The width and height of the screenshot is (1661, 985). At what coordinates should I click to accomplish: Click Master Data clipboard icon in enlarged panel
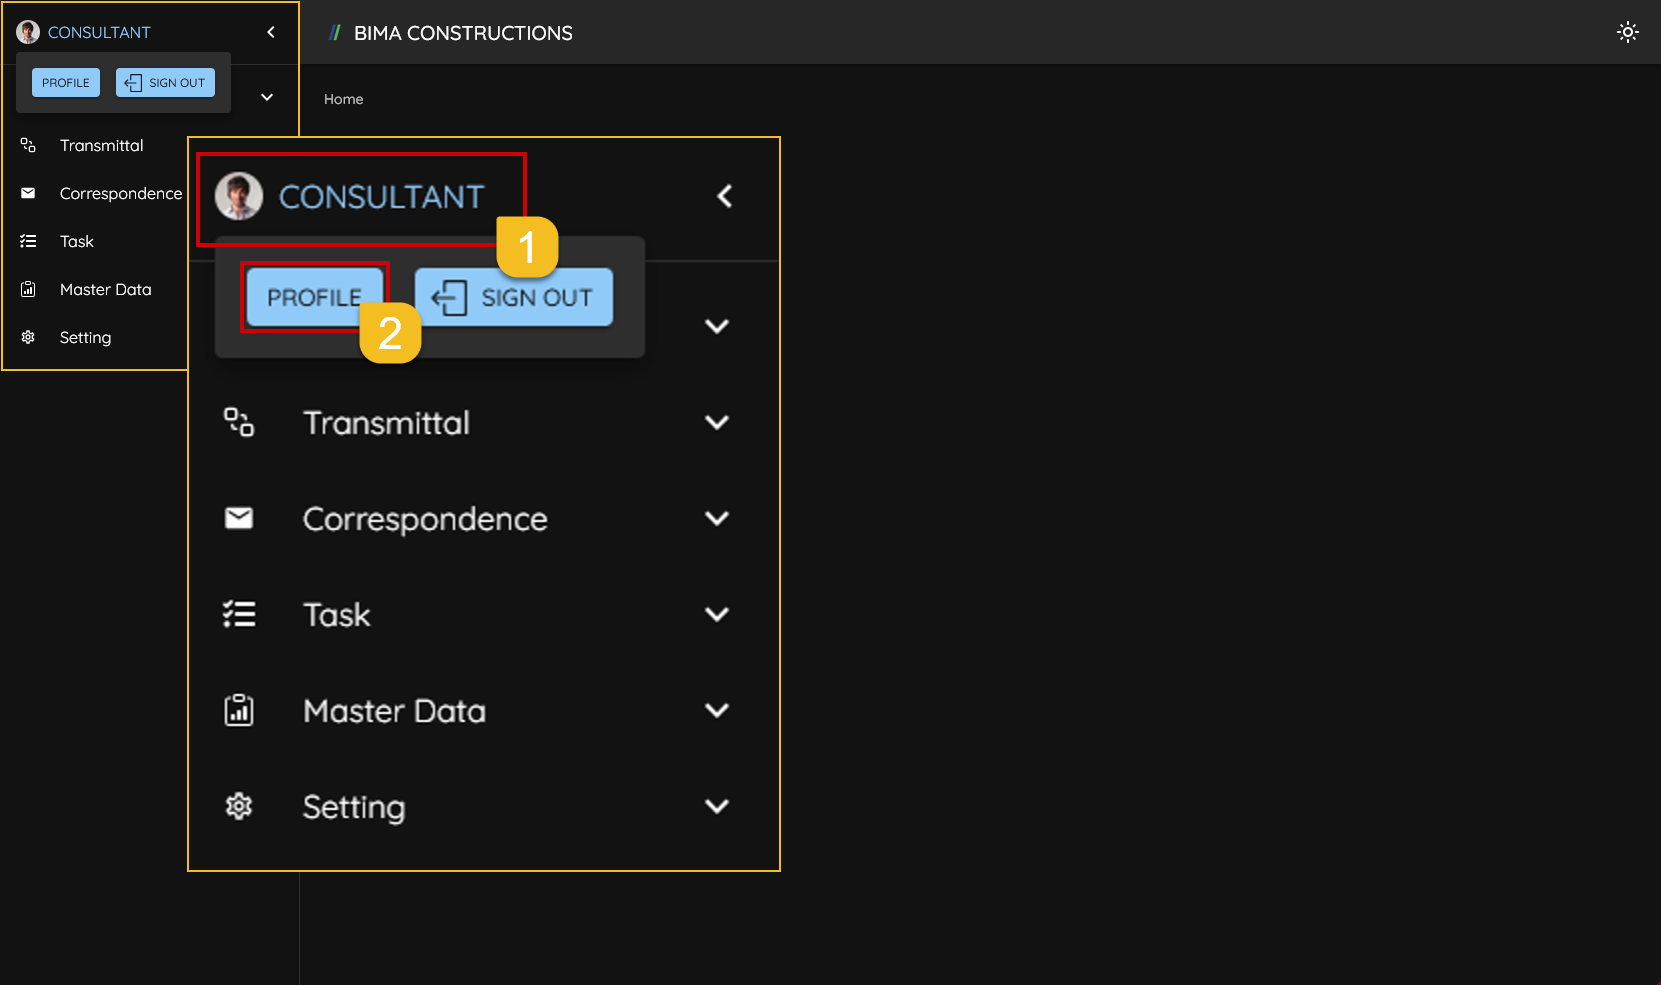coord(239,710)
